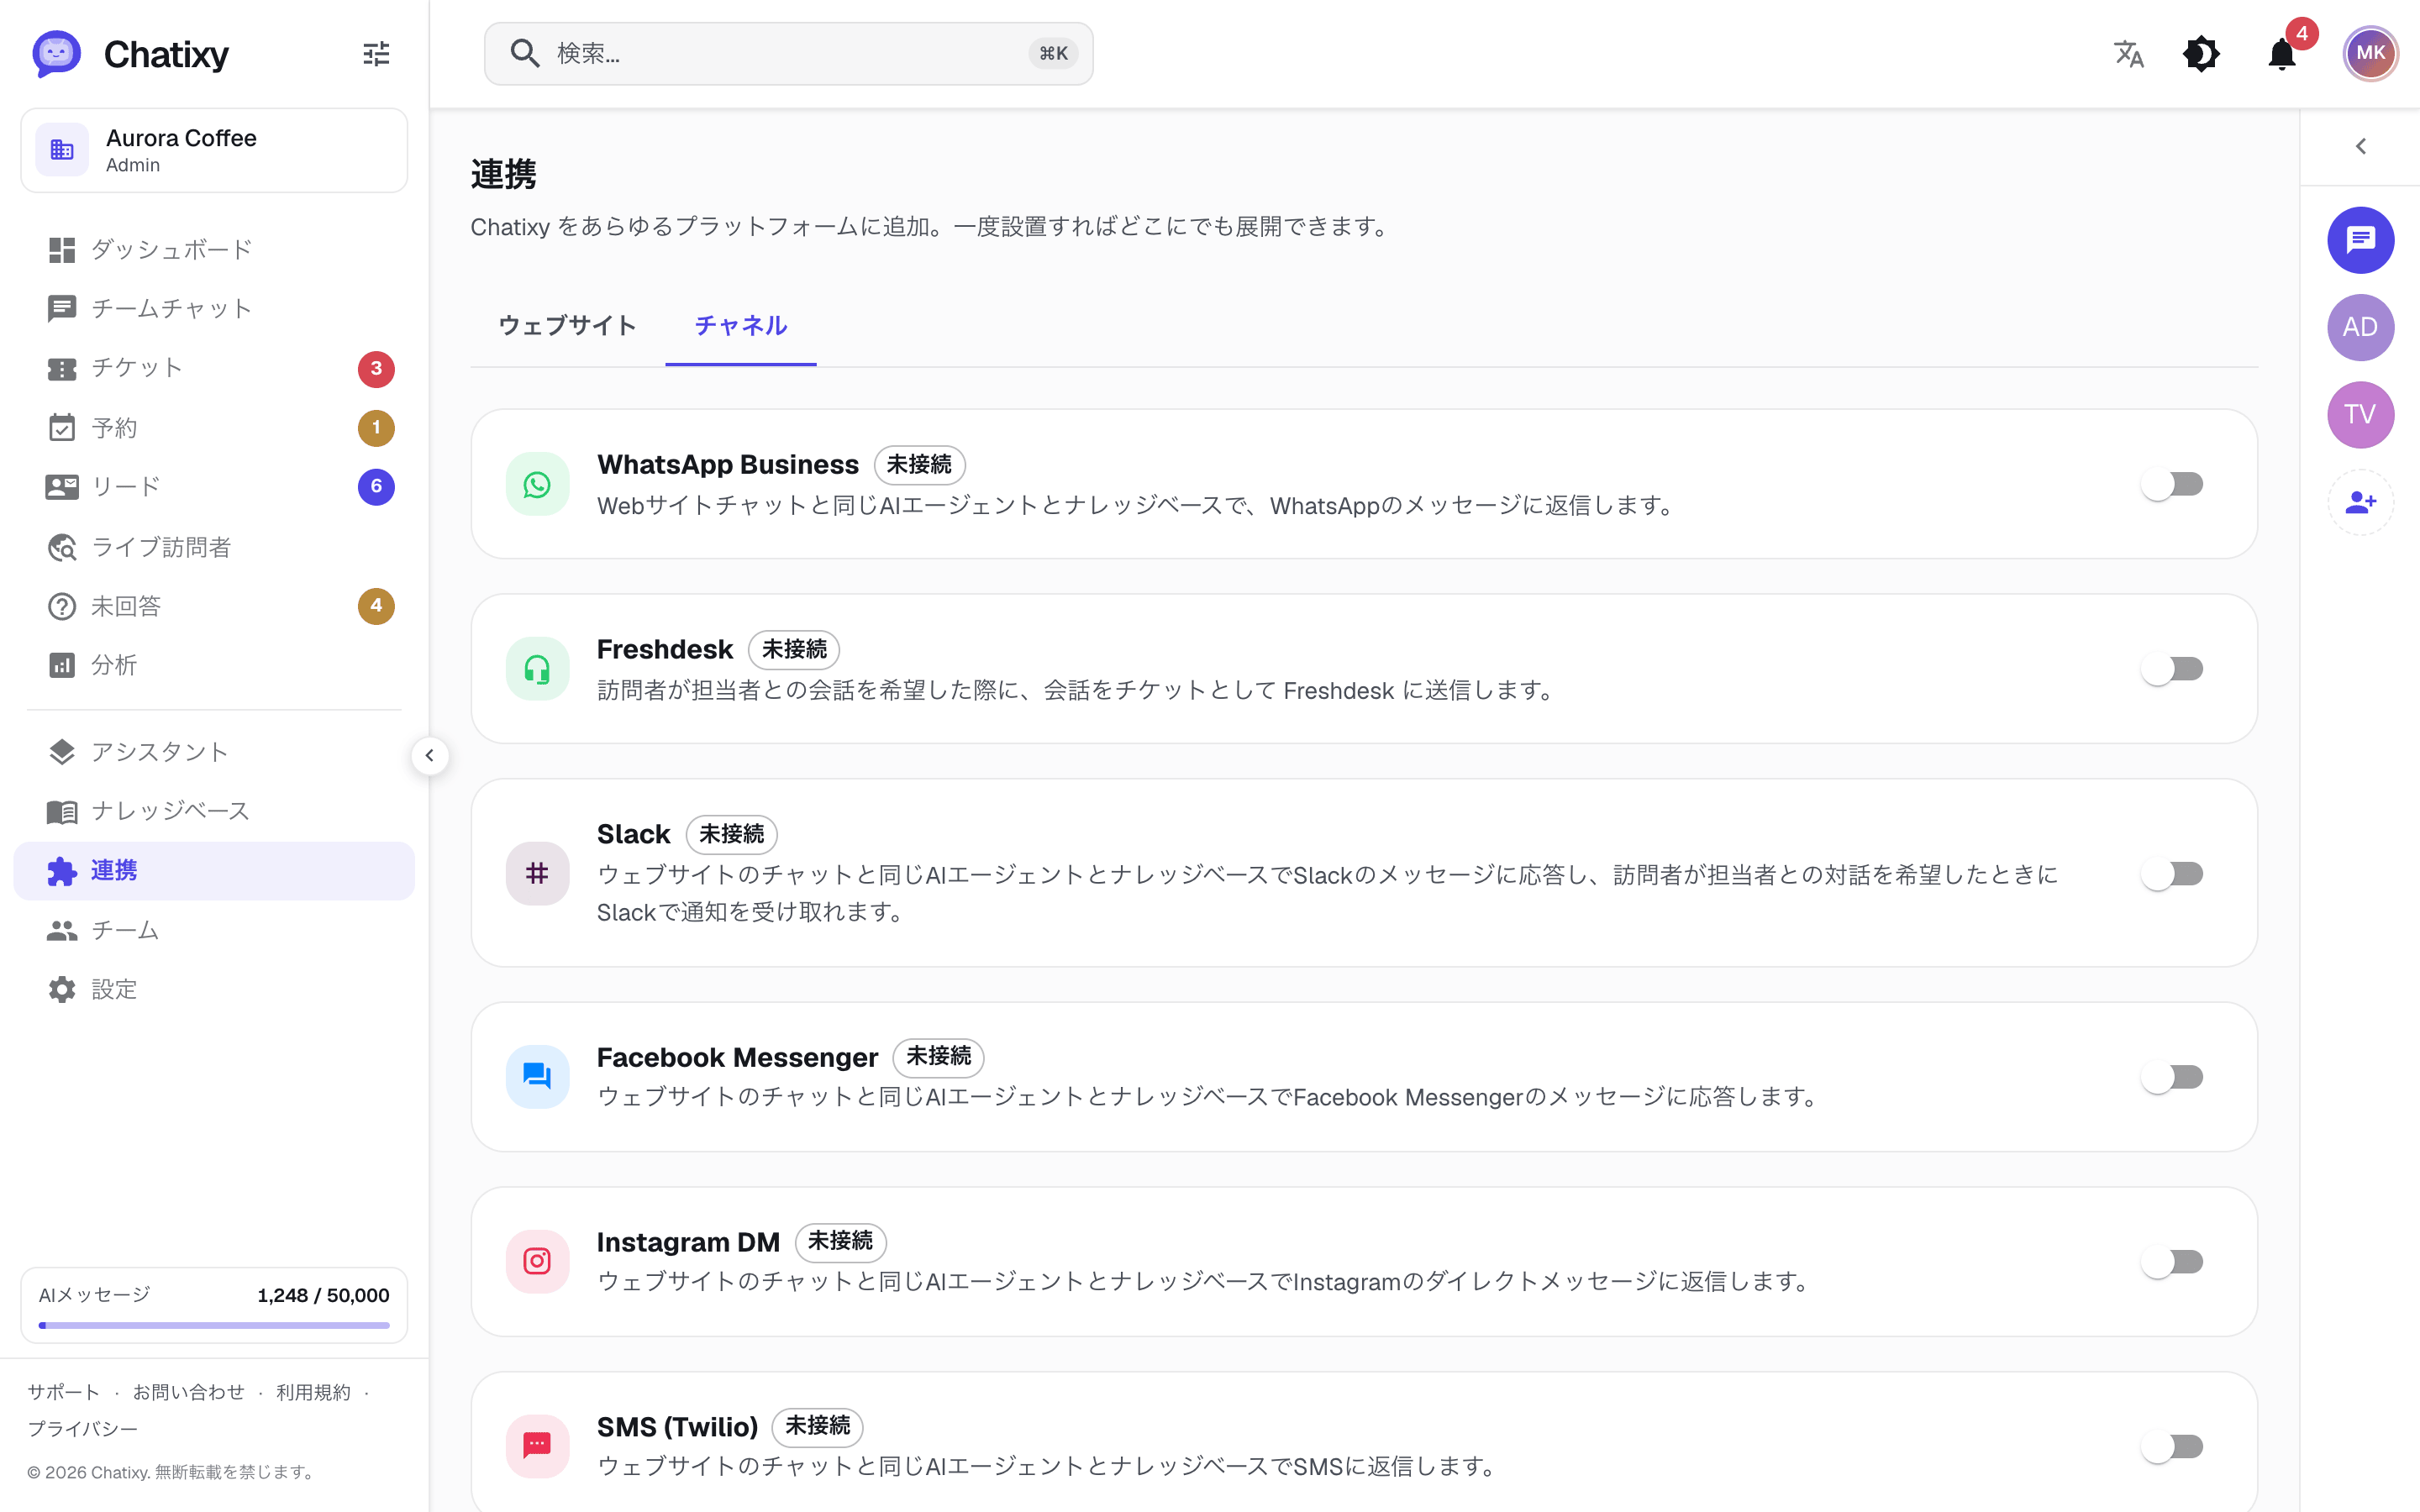Collapse the right team panel chevron
This screenshot has height=1512, width=2420.
[2360, 147]
